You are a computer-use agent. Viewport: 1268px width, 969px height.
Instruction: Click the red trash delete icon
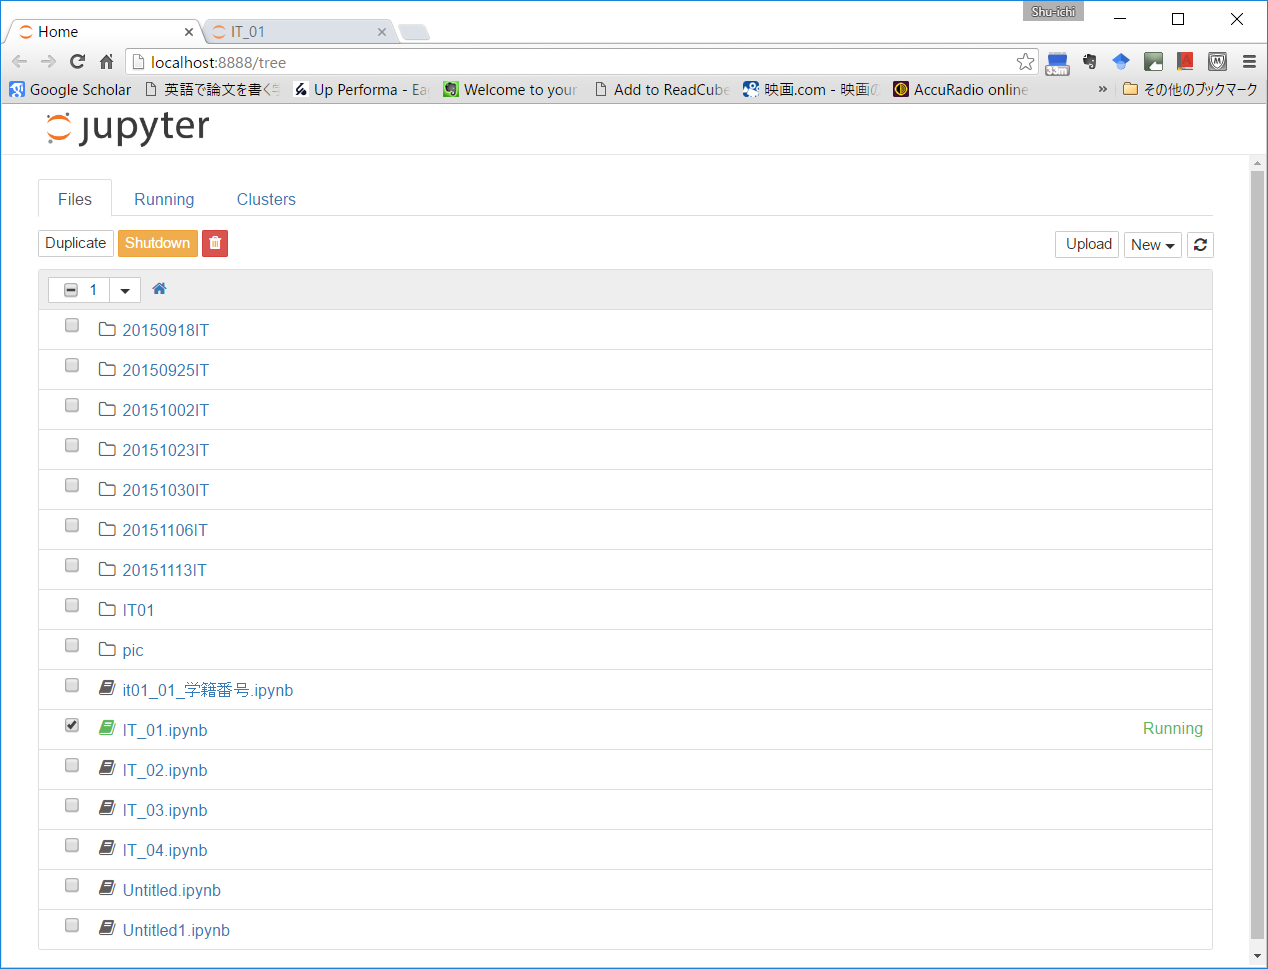point(215,243)
